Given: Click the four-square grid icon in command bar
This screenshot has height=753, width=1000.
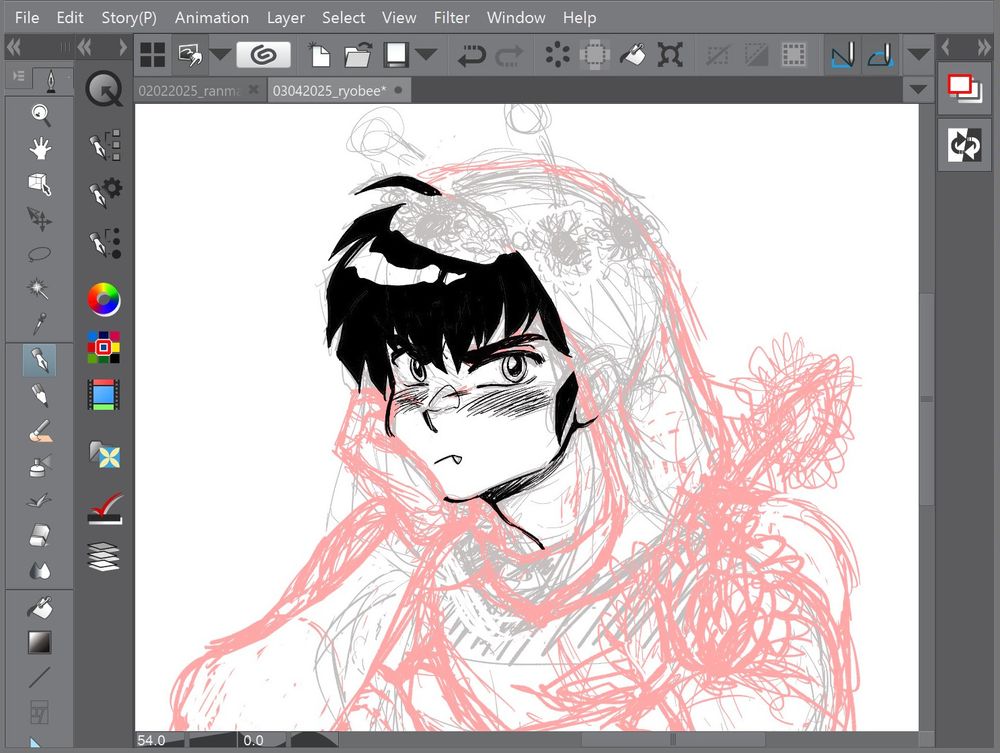Looking at the screenshot, I should (153, 55).
